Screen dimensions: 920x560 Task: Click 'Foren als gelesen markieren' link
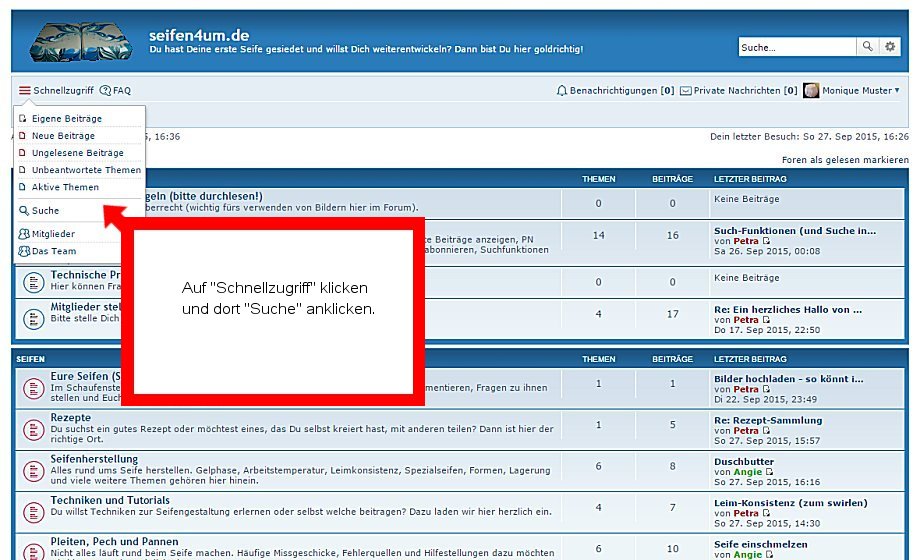pyautogui.click(x=845, y=160)
